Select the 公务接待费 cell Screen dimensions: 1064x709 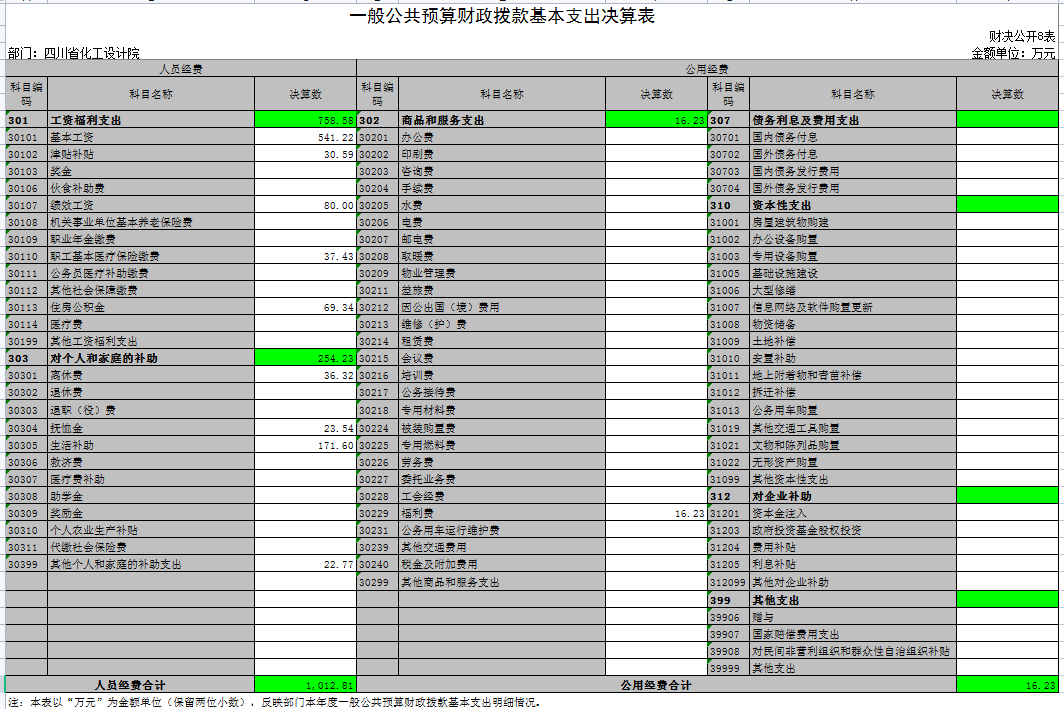pyautogui.click(x=502, y=391)
